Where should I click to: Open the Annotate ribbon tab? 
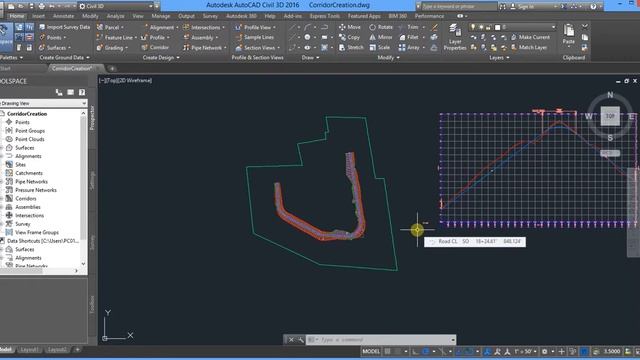point(64,16)
